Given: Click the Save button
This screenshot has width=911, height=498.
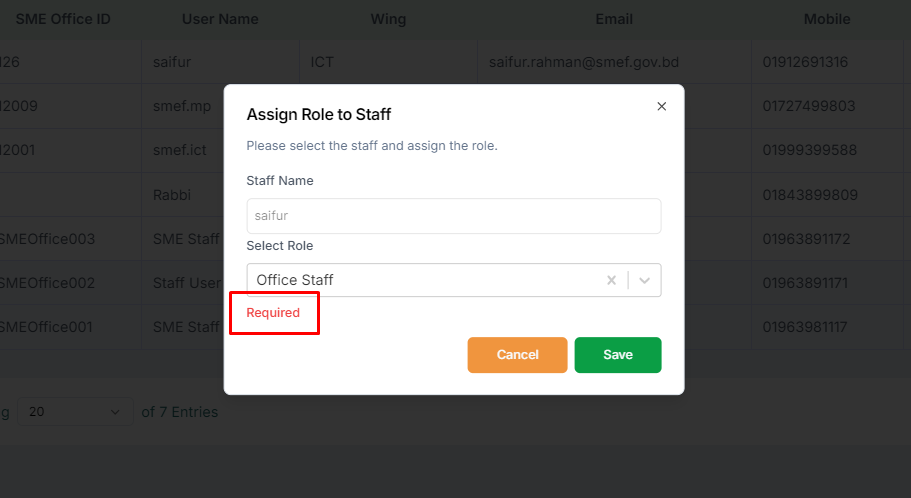Looking at the screenshot, I should 618,354.
